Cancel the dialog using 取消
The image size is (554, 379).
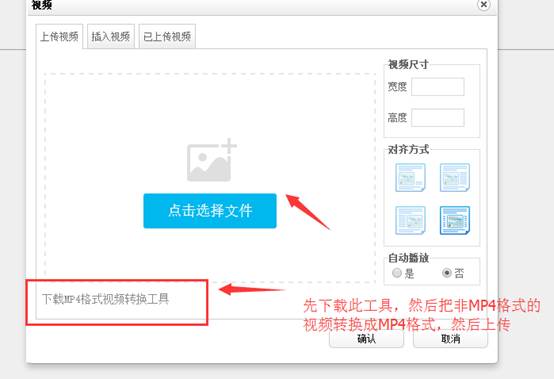click(450, 339)
